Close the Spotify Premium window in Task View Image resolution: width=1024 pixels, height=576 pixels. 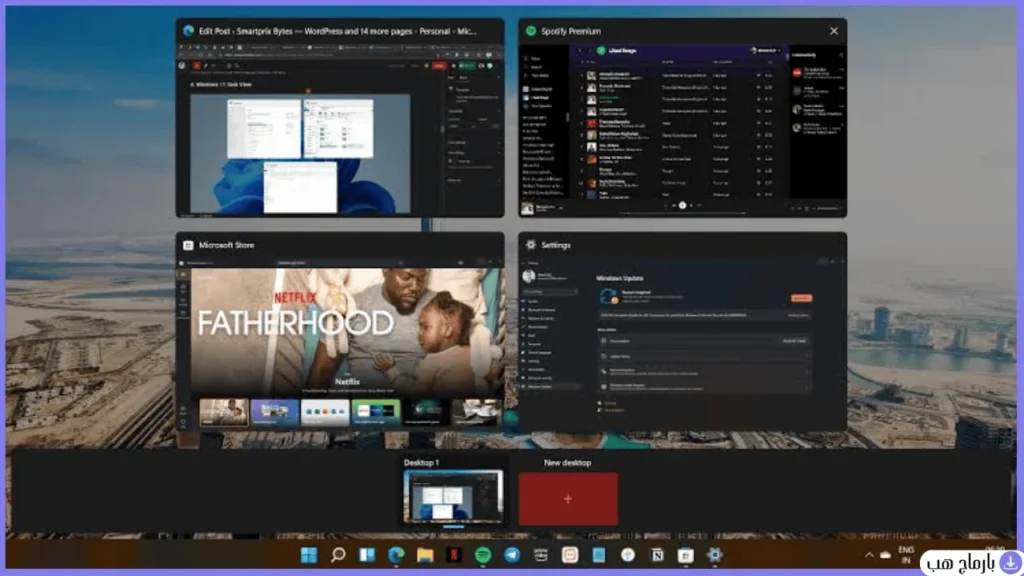[x=833, y=31]
